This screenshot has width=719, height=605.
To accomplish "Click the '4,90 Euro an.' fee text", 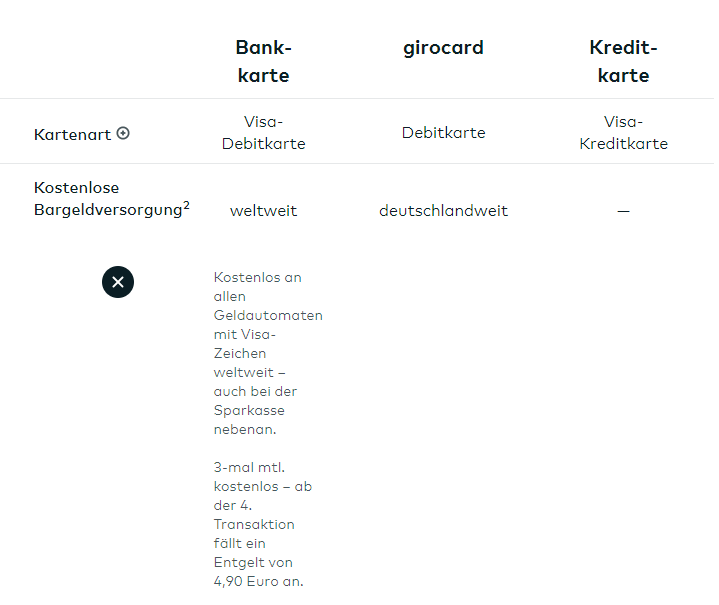I will [257, 581].
